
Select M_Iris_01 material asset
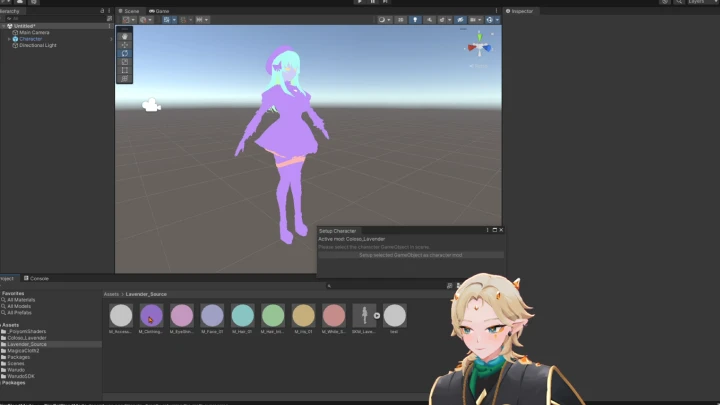(x=304, y=318)
